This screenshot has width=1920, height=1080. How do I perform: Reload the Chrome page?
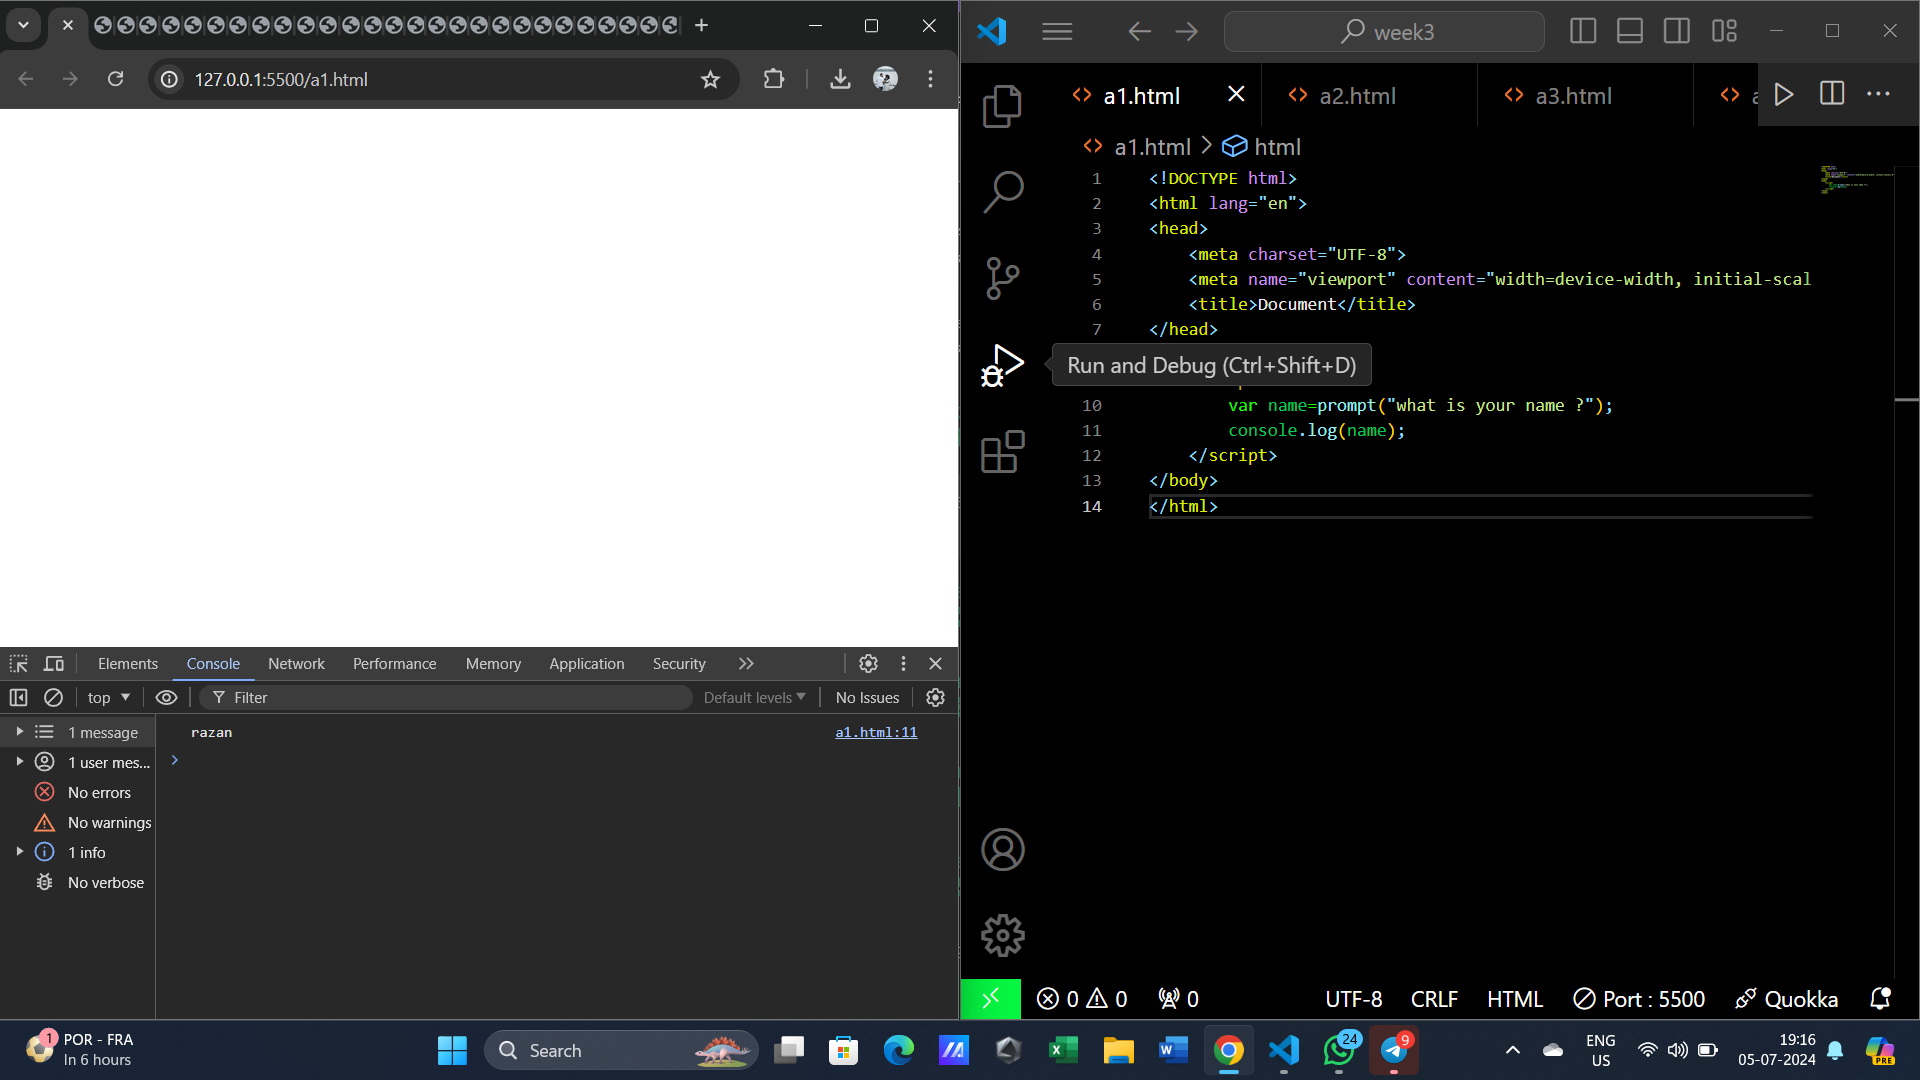pyautogui.click(x=116, y=79)
